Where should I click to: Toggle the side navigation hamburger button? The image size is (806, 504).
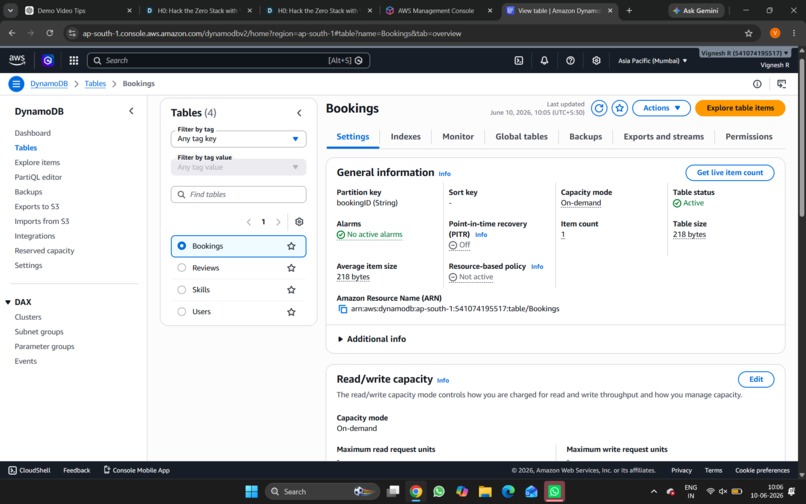[16, 83]
